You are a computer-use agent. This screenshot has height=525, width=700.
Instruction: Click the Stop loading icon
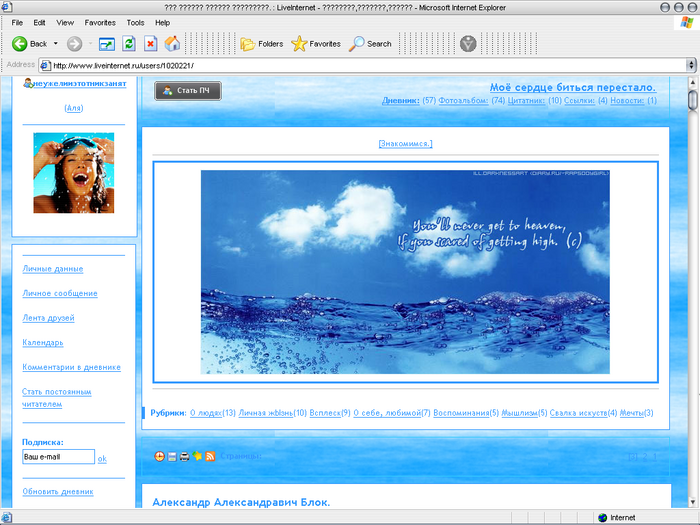coord(150,44)
